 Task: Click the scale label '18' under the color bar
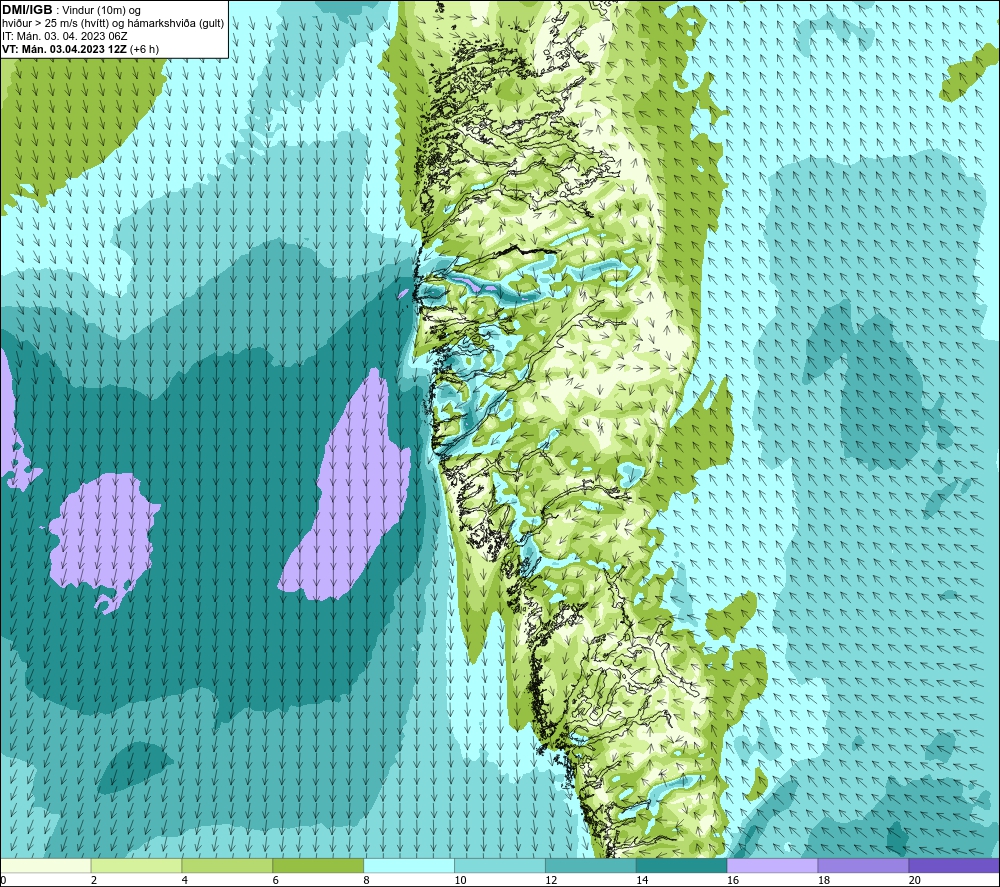(x=823, y=881)
